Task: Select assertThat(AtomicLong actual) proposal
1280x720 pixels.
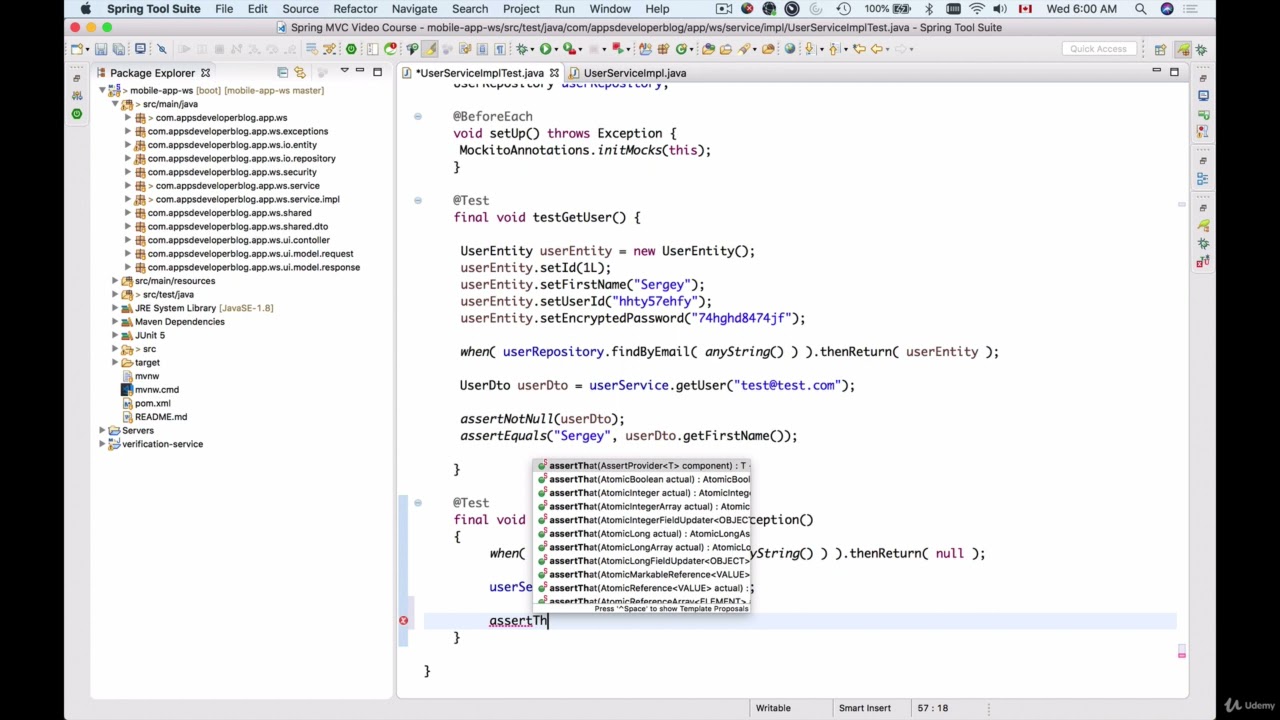Action: click(x=643, y=533)
